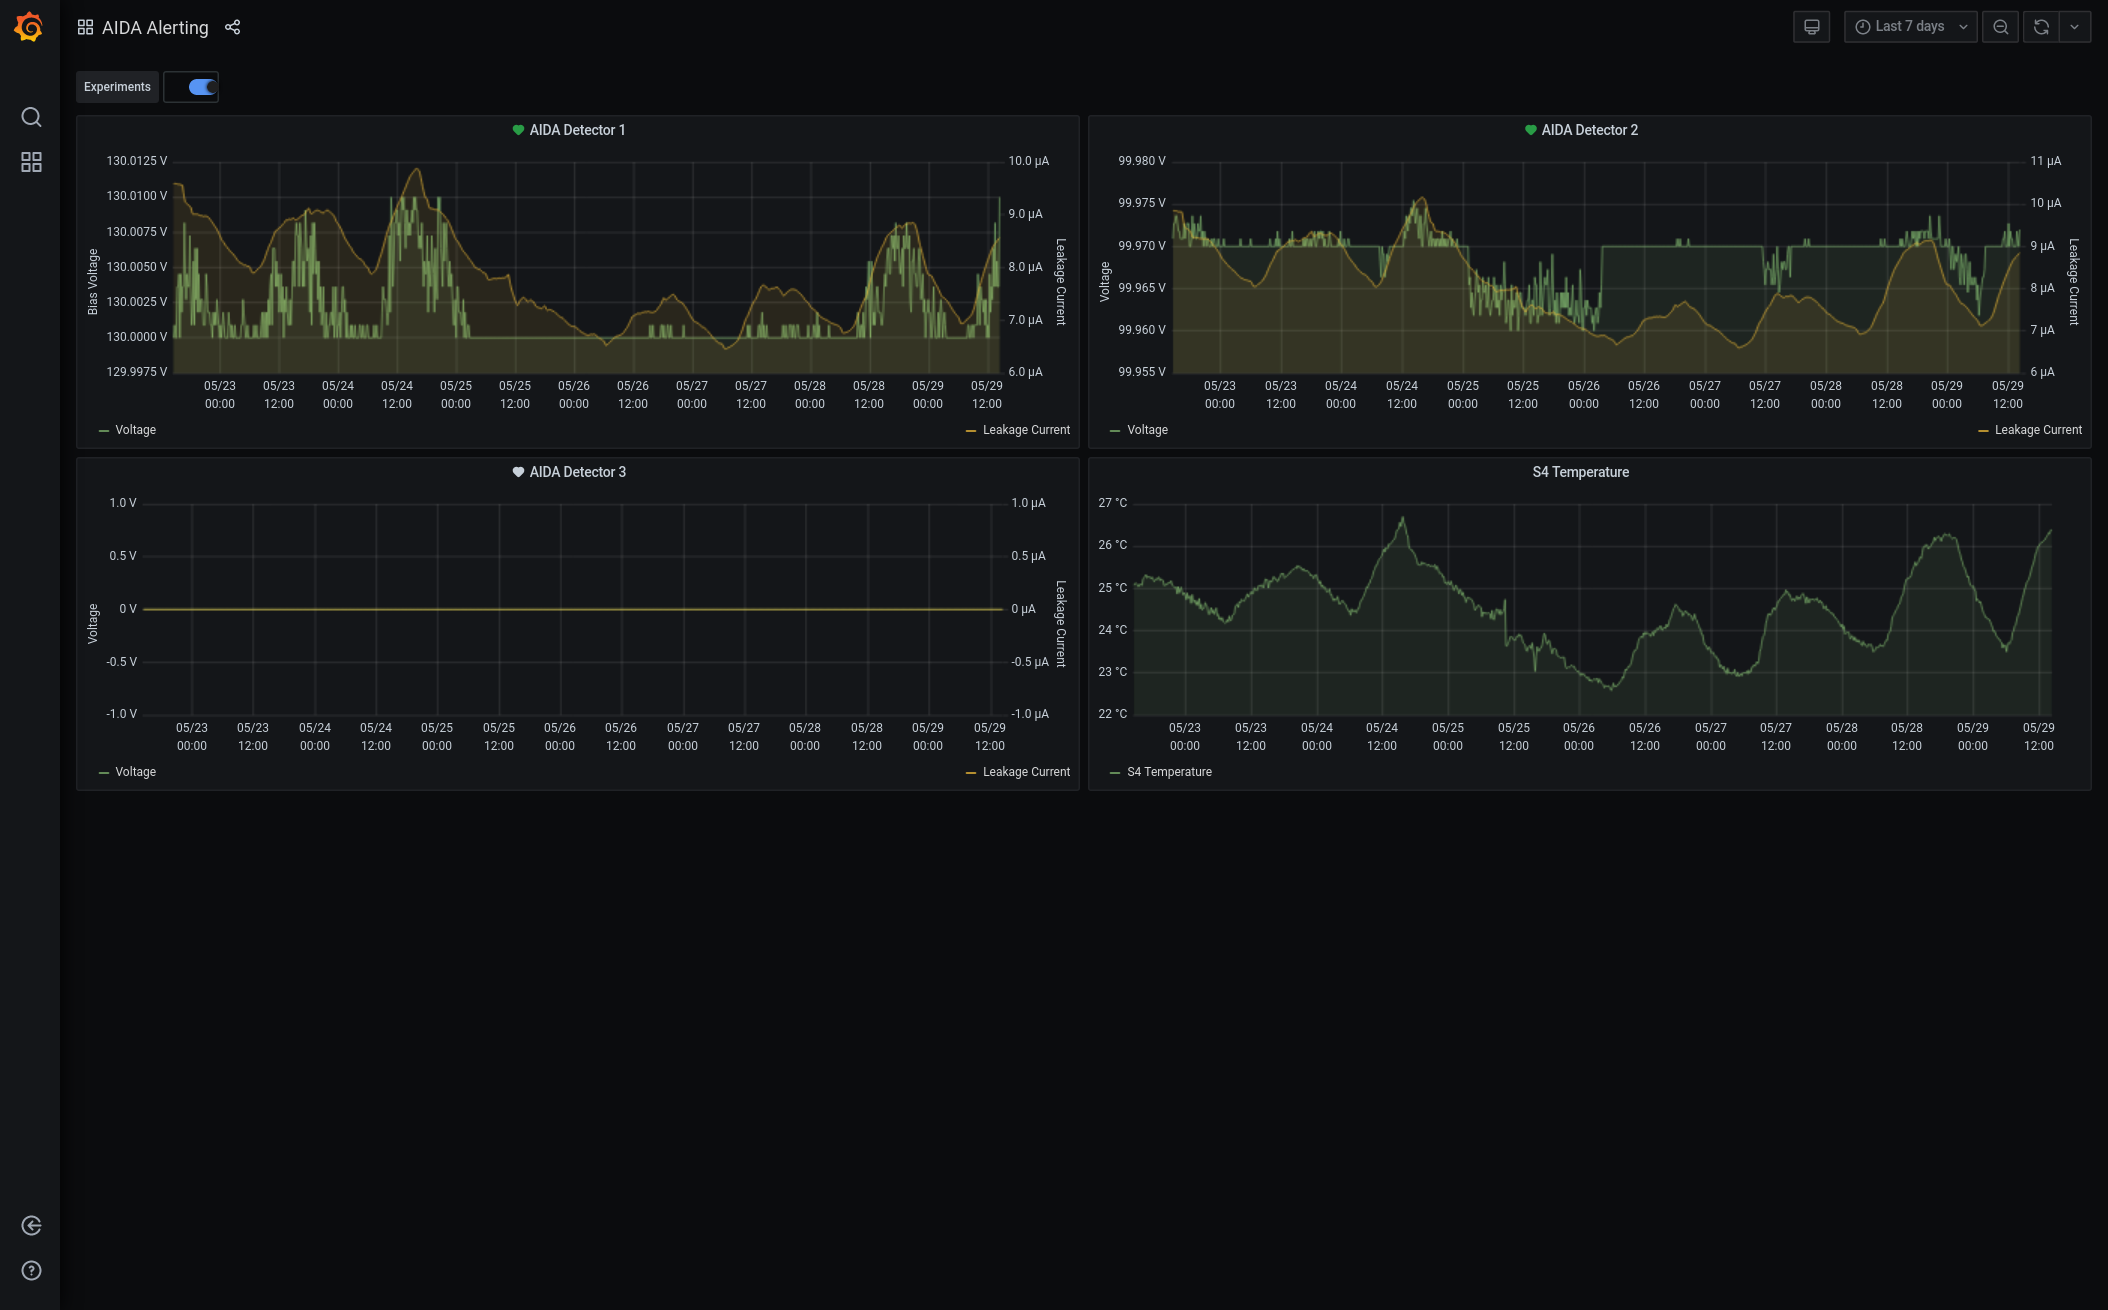This screenshot has width=2108, height=1310.
Task: Click the share dashboard icon
Action: click(x=233, y=27)
